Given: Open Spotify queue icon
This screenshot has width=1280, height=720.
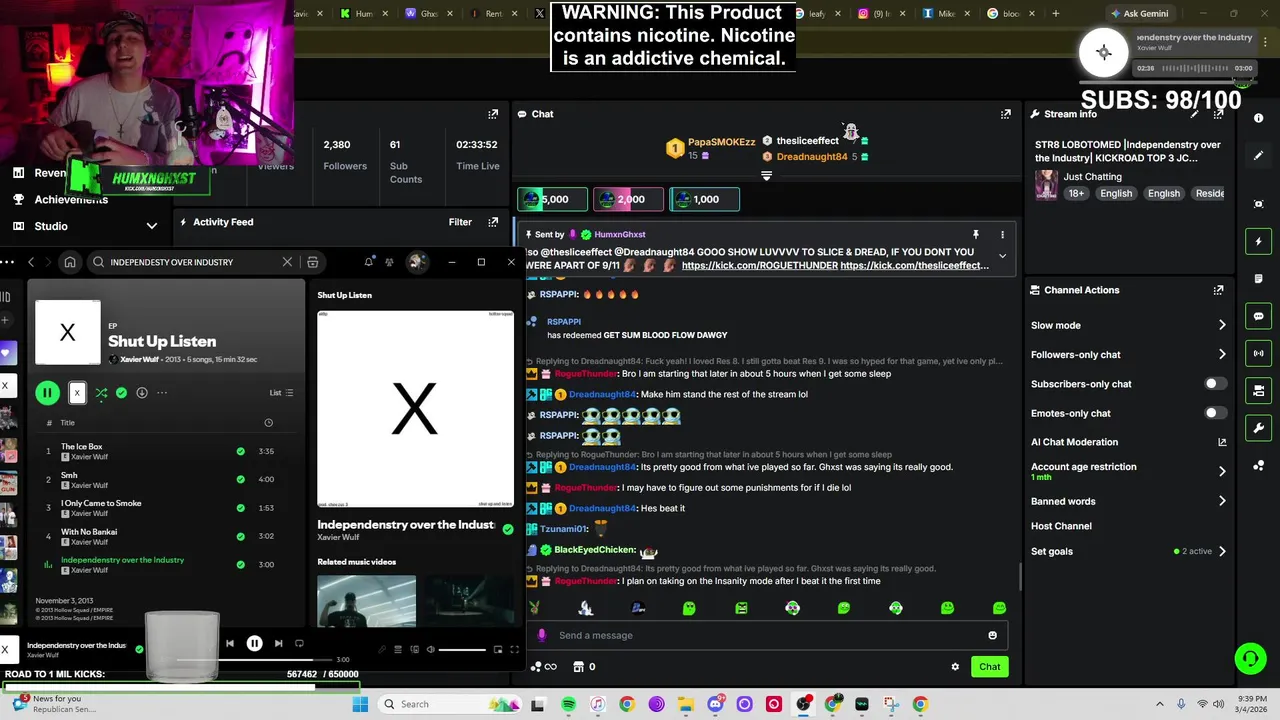Looking at the screenshot, I should (x=398, y=650).
